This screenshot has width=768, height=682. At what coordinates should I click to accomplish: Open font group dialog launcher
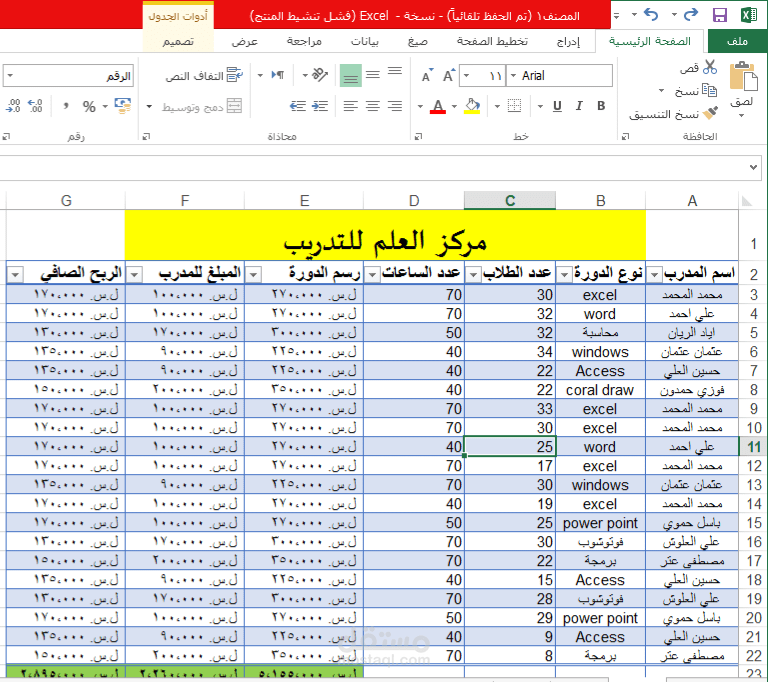418,137
